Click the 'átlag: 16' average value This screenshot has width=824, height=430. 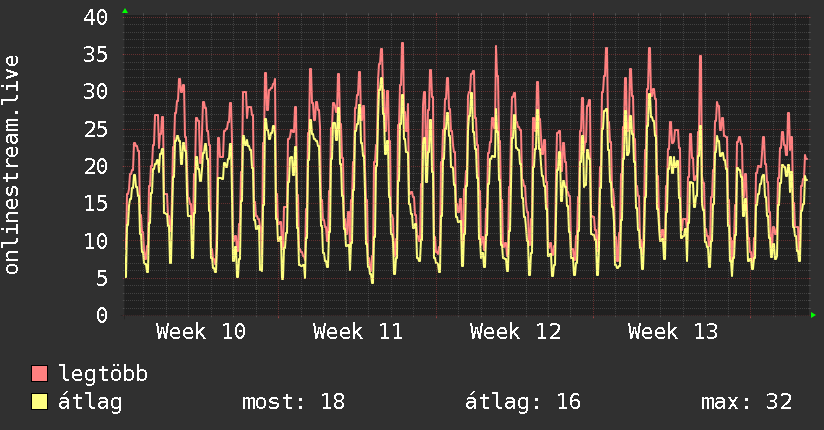tap(522, 402)
